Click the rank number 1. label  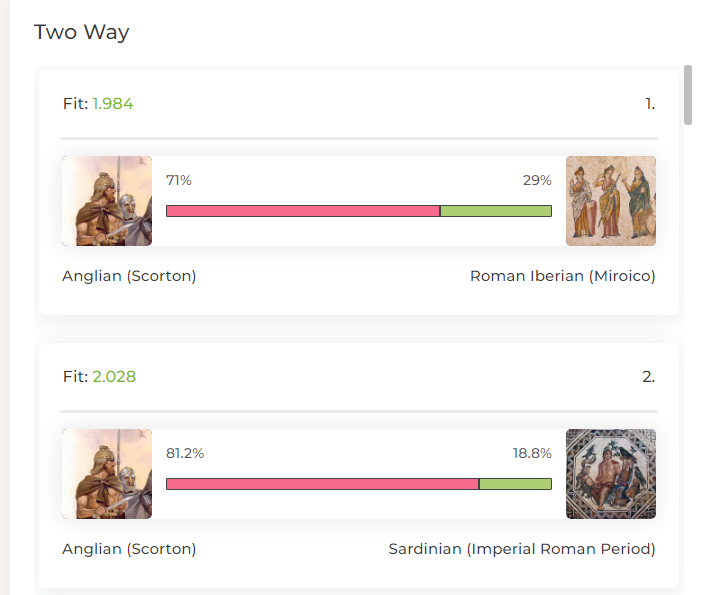pyautogui.click(x=650, y=104)
